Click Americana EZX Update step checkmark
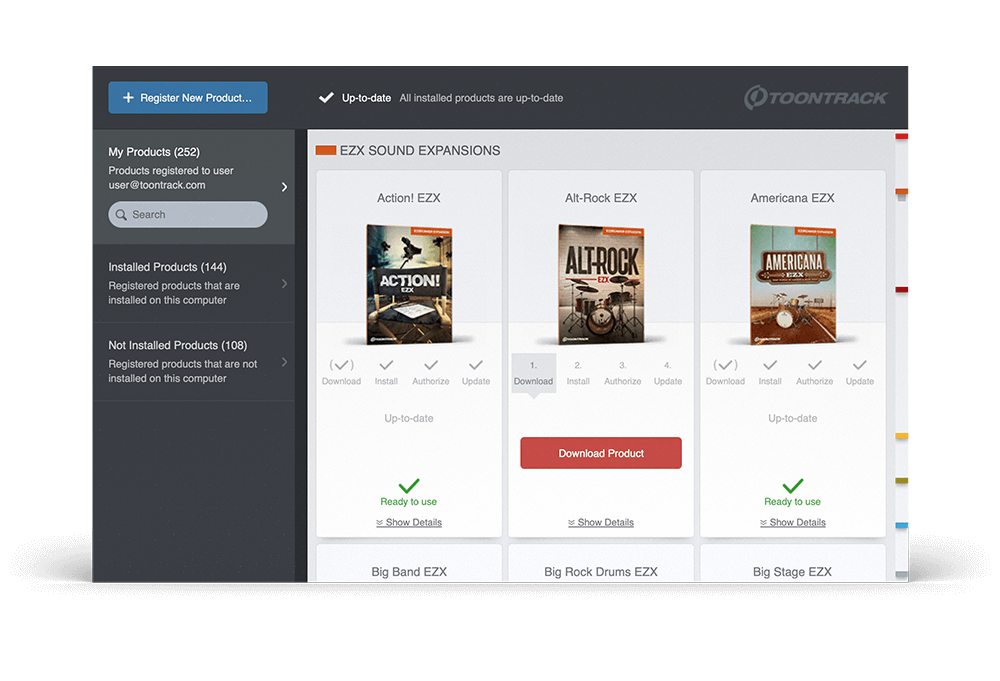The width and height of the screenshot is (1000, 681). coord(859,366)
